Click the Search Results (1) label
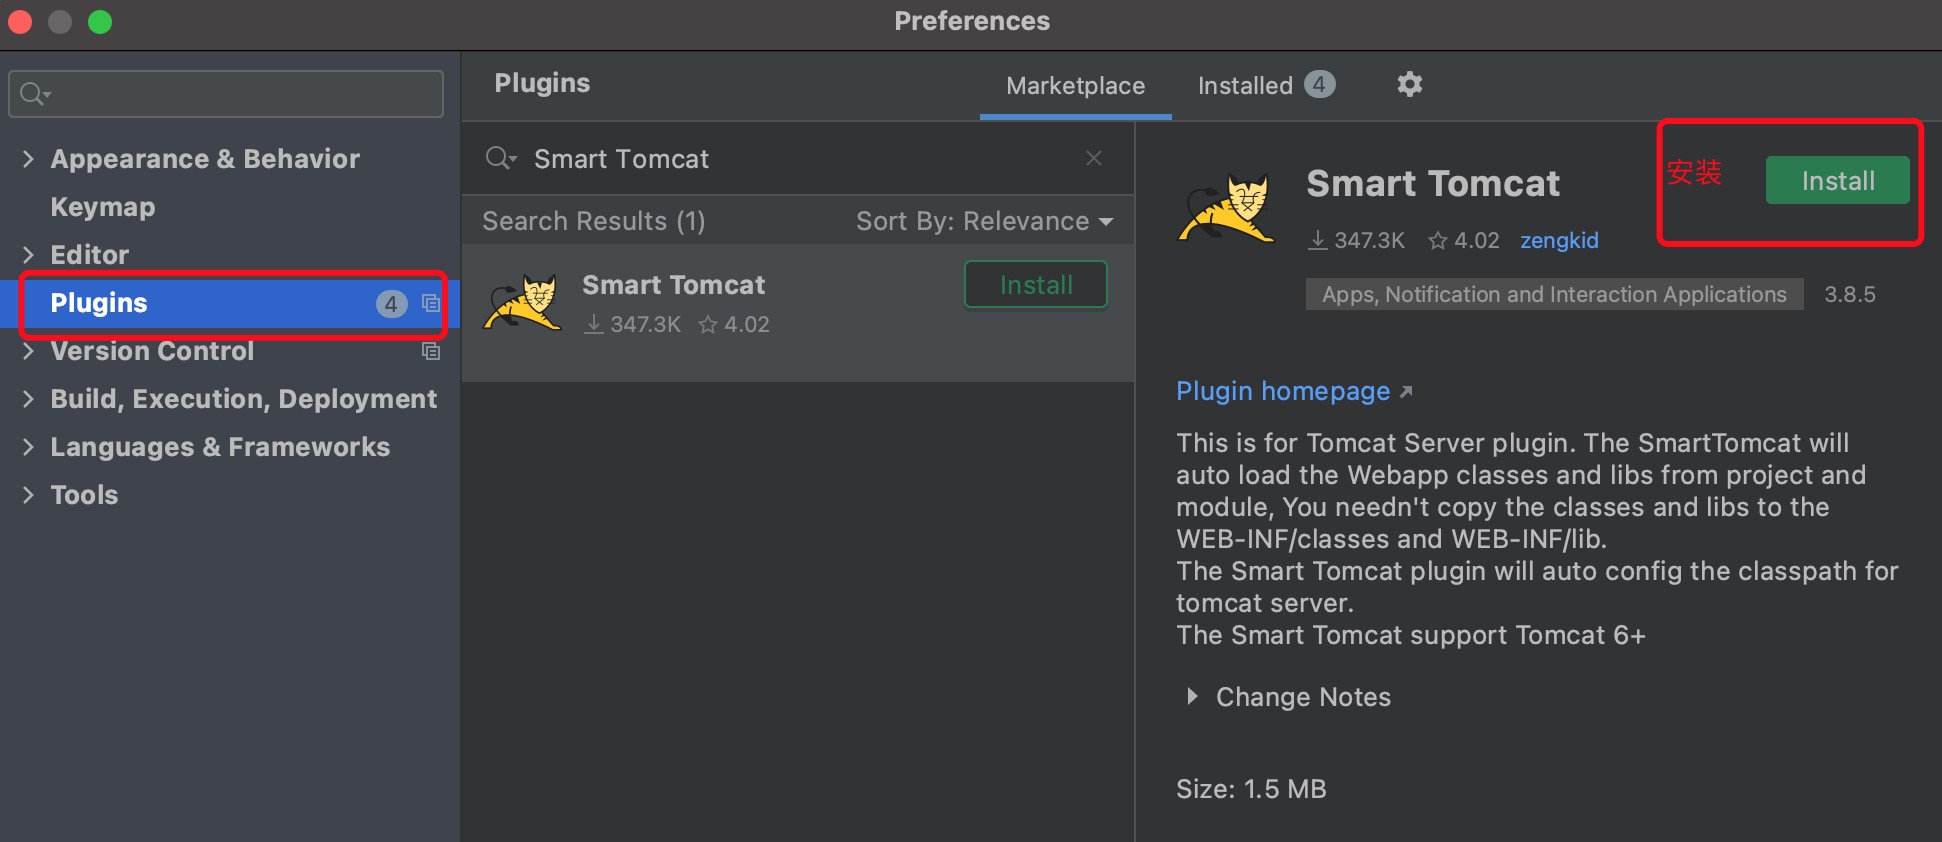Image resolution: width=1942 pixels, height=842 pixels. click(594, 221)
